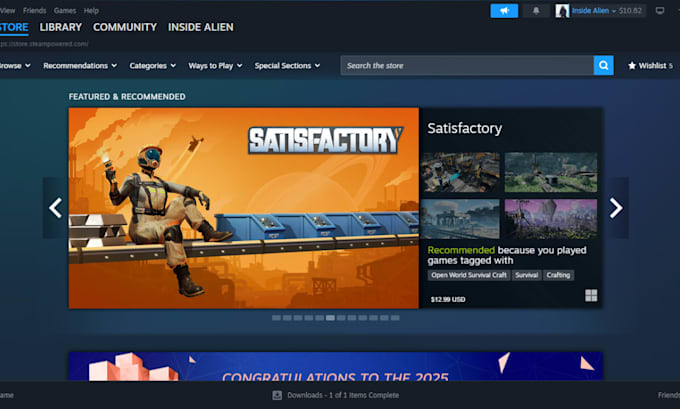
Task: Switch to the COMMUNITY tab
Action: (125, 27)
